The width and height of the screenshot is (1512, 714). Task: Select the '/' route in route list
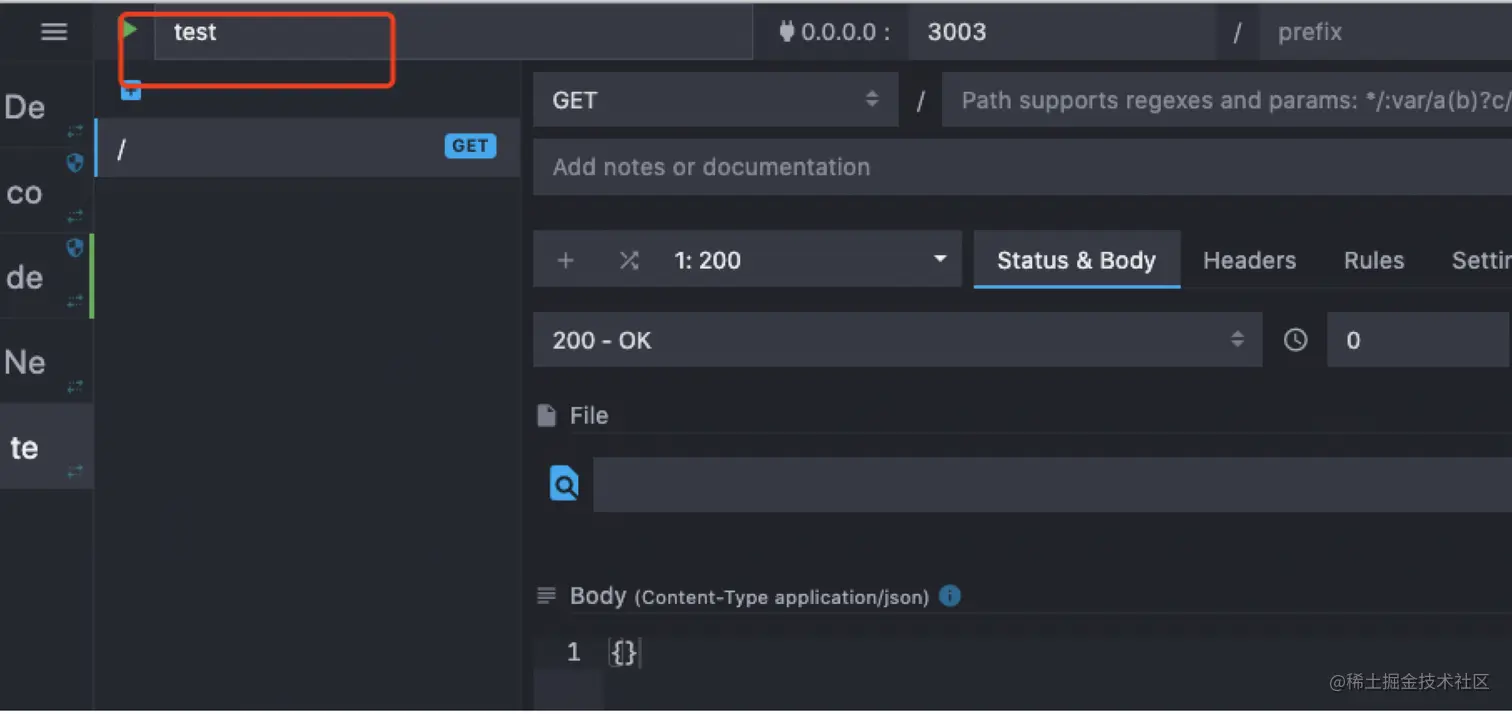pyautogui.click(x=308, y=148)
